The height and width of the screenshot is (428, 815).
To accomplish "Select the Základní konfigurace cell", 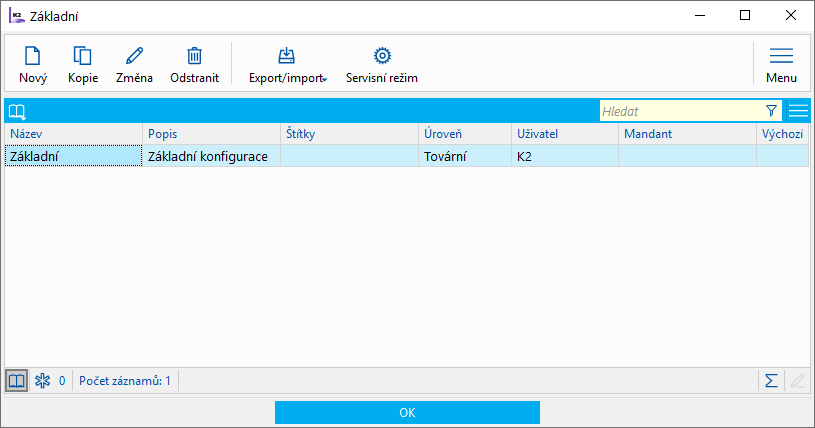I will [x=212, y=156].
